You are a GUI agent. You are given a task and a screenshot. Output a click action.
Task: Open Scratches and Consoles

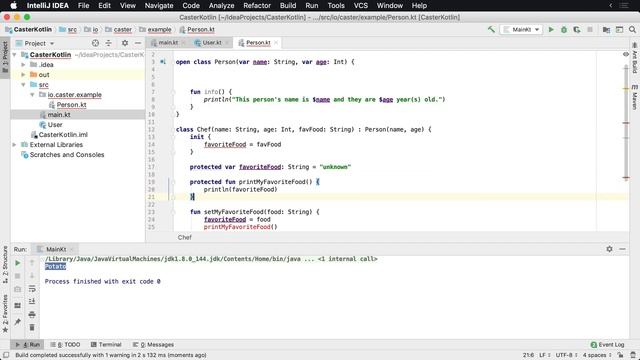click(67, 155)
